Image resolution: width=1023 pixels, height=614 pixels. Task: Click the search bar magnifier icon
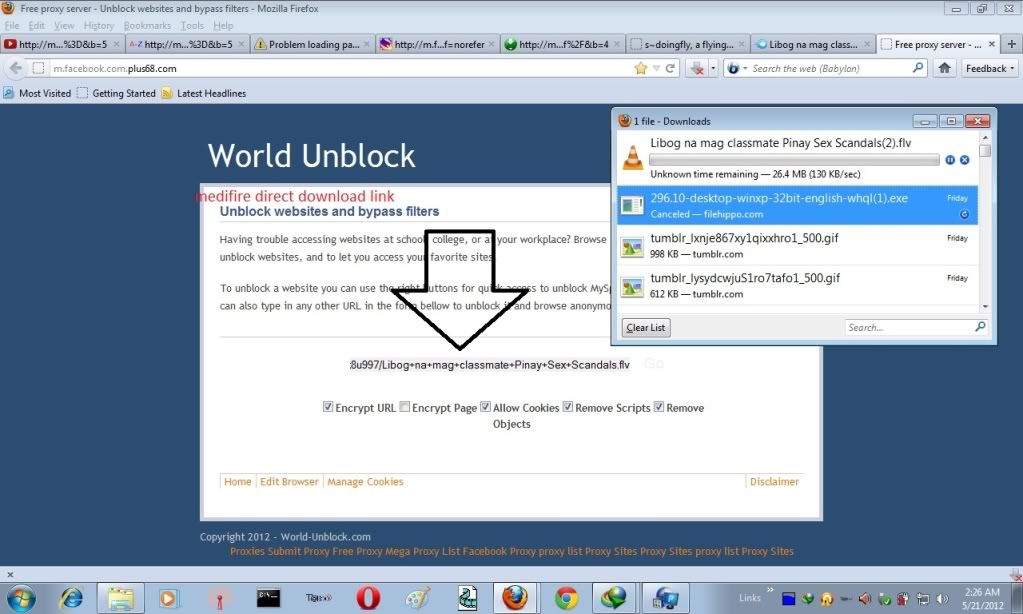pos(918,68)
